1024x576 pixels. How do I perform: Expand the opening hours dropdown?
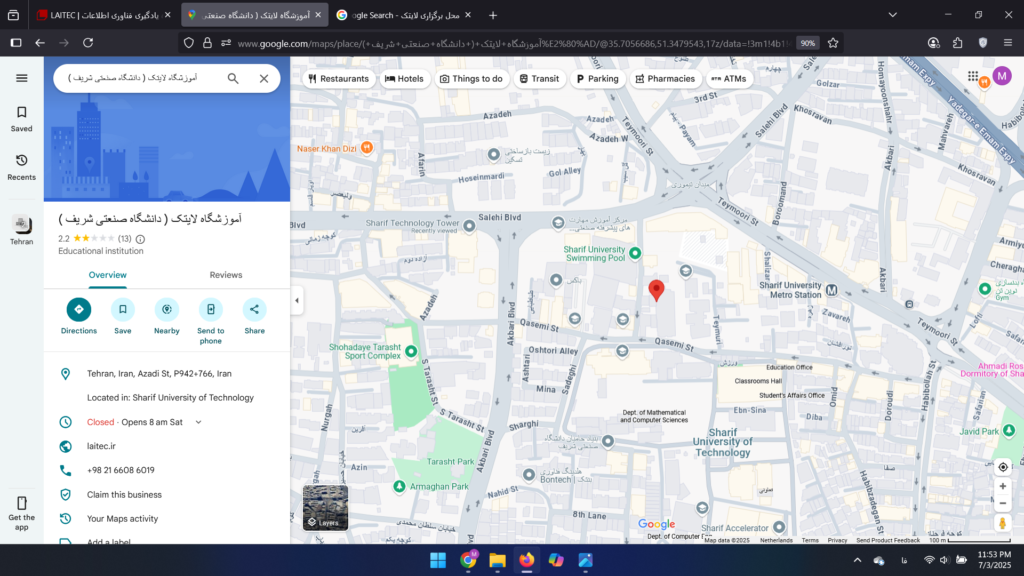coord(198,422)
